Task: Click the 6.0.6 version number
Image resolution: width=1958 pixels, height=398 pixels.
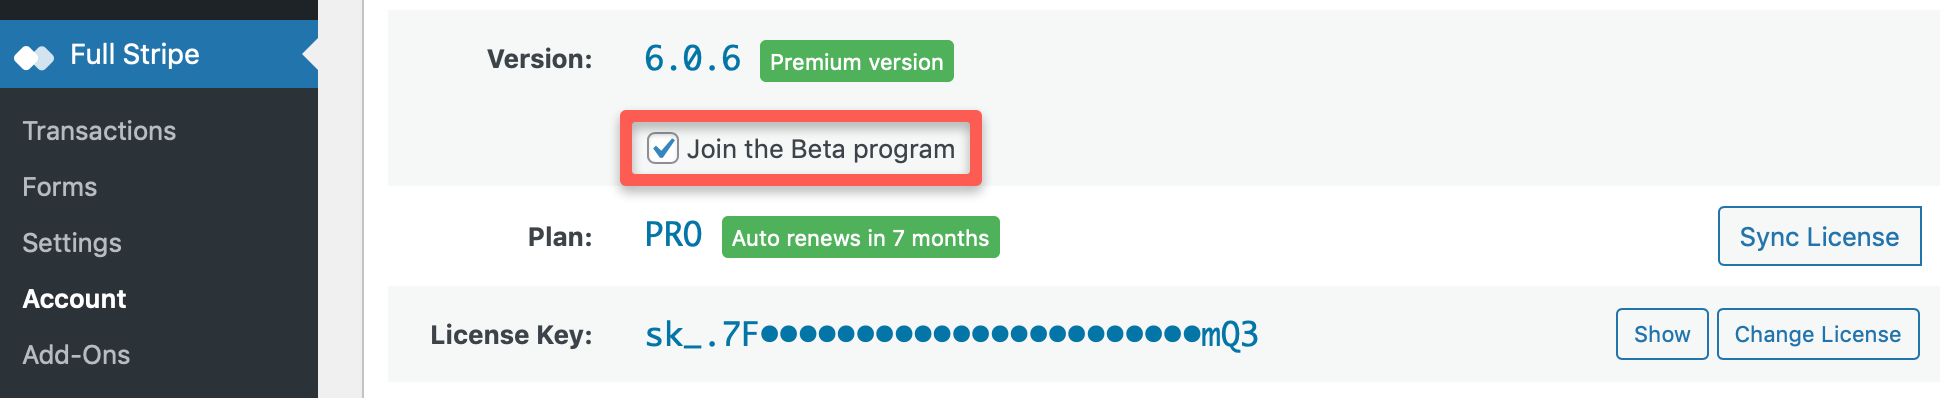Action: (x=692, y=59)
